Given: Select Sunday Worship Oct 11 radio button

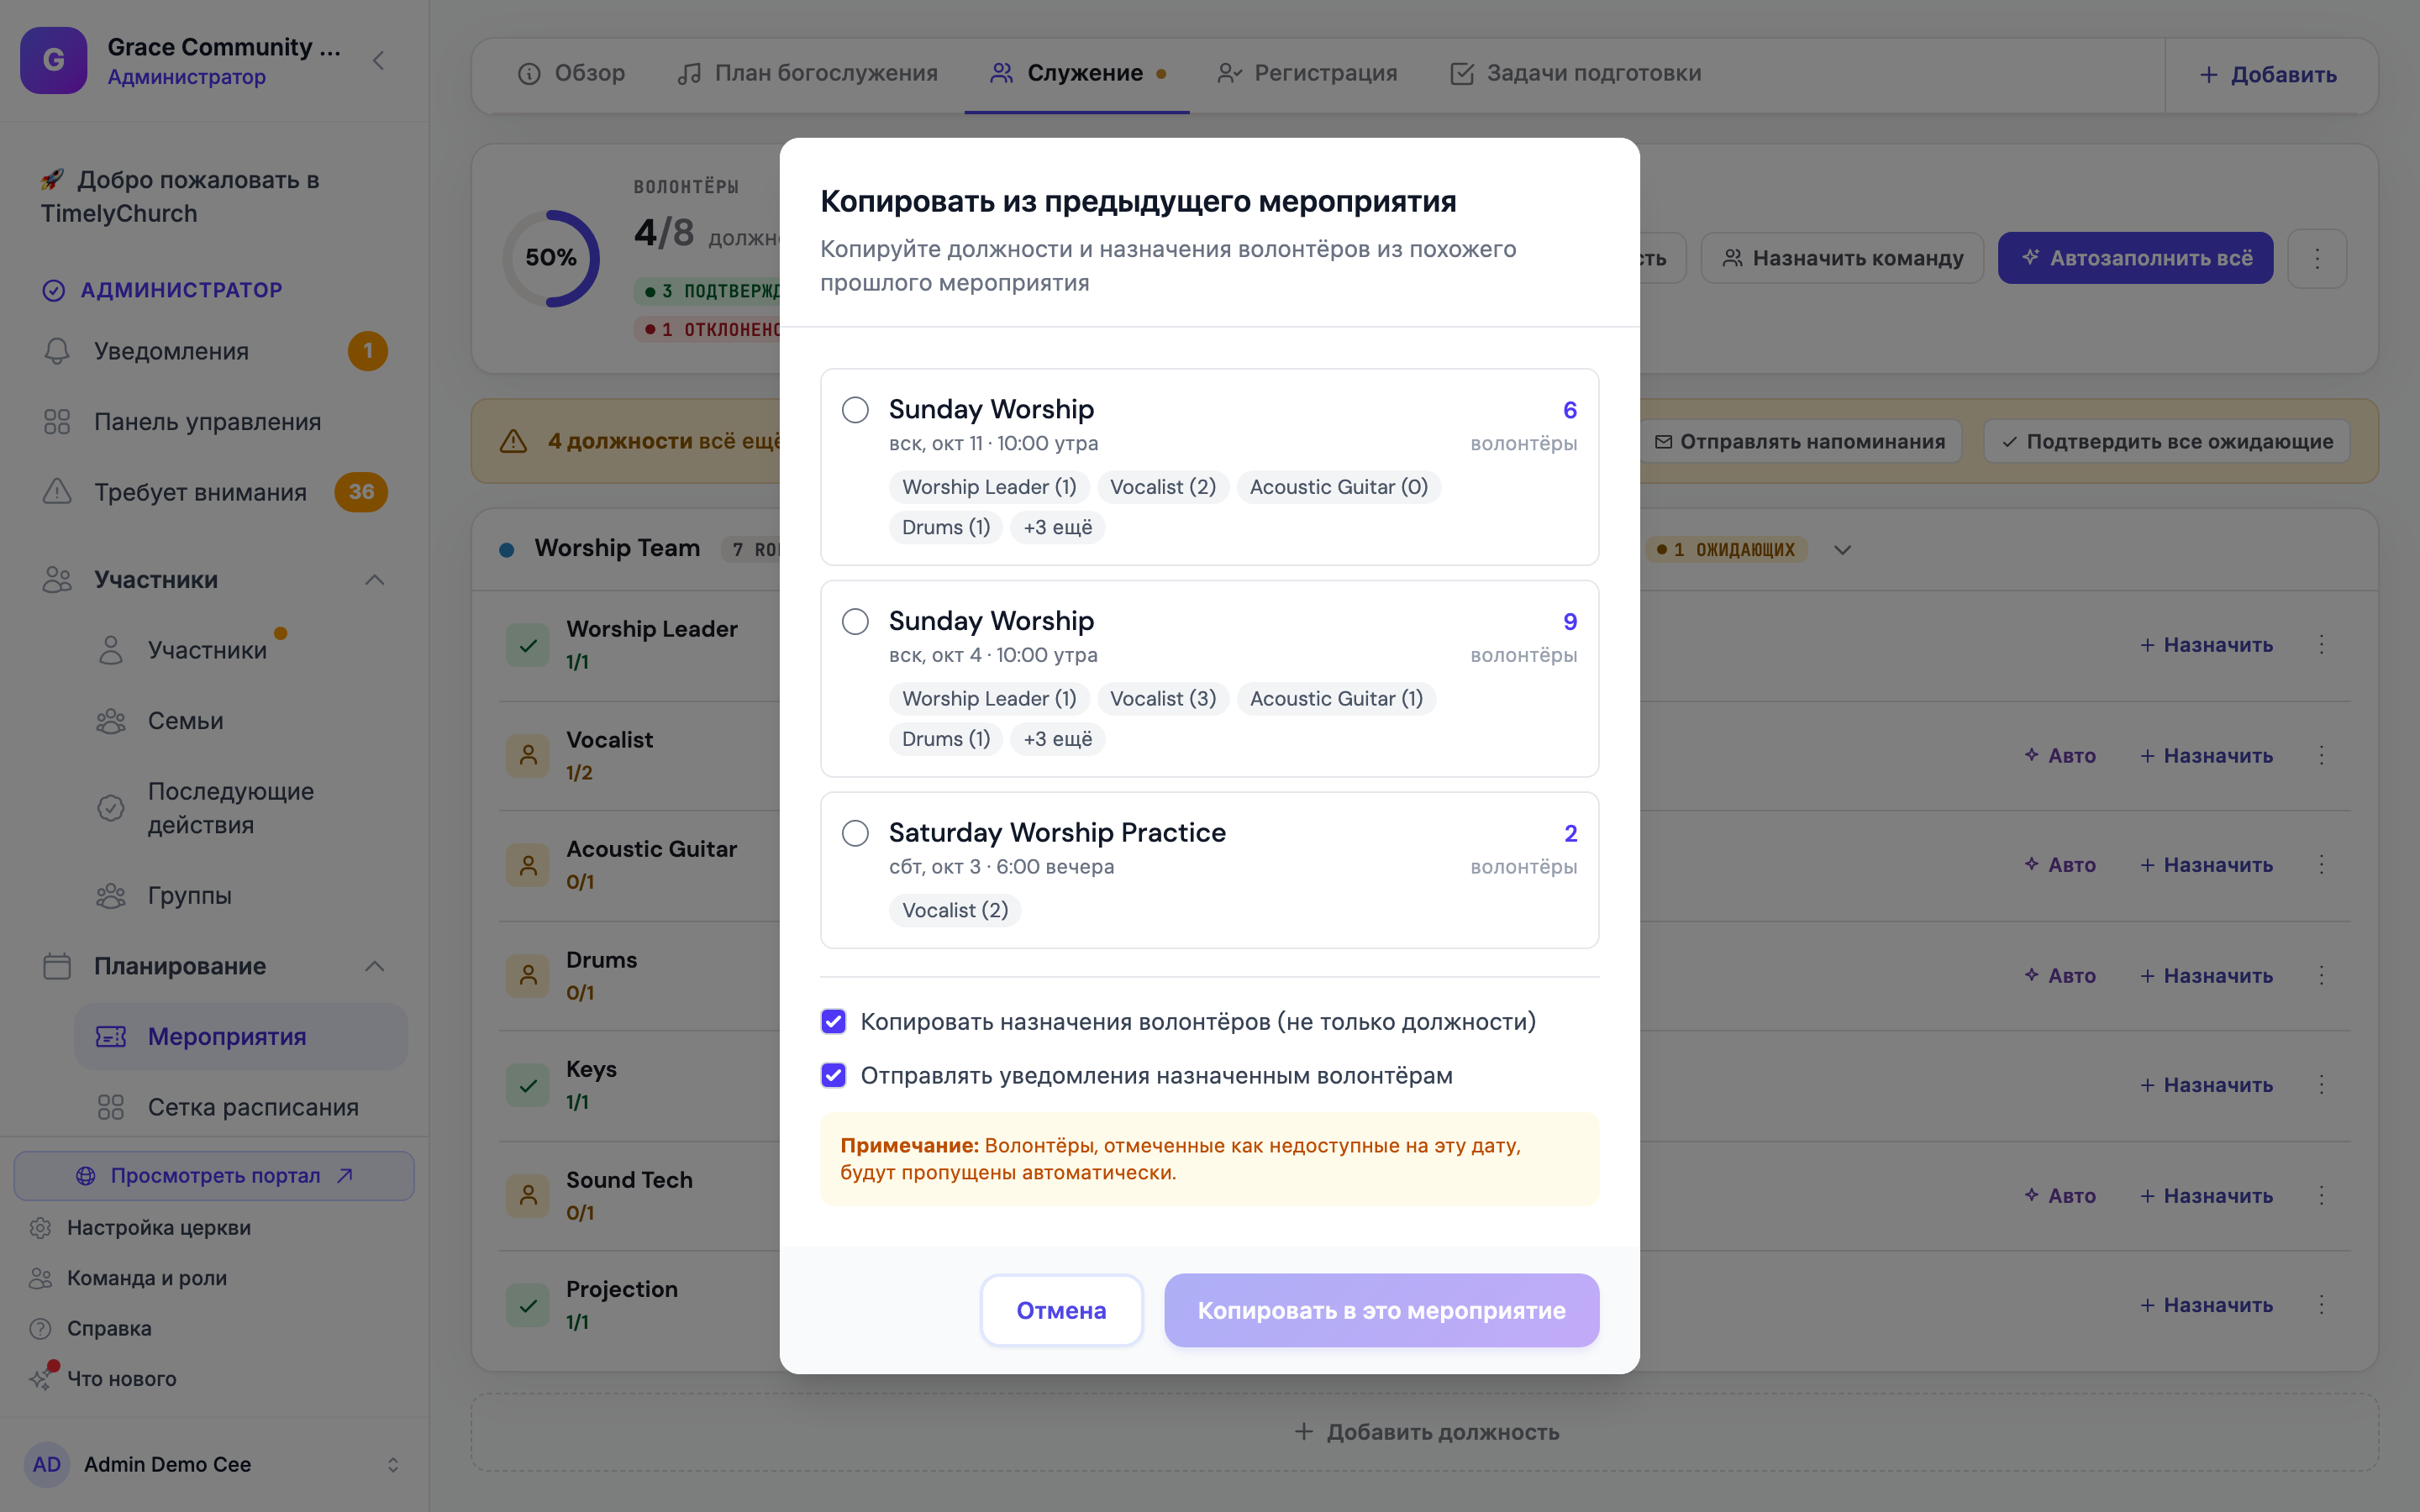Looking at the screenshot, I should click(855, 409).
